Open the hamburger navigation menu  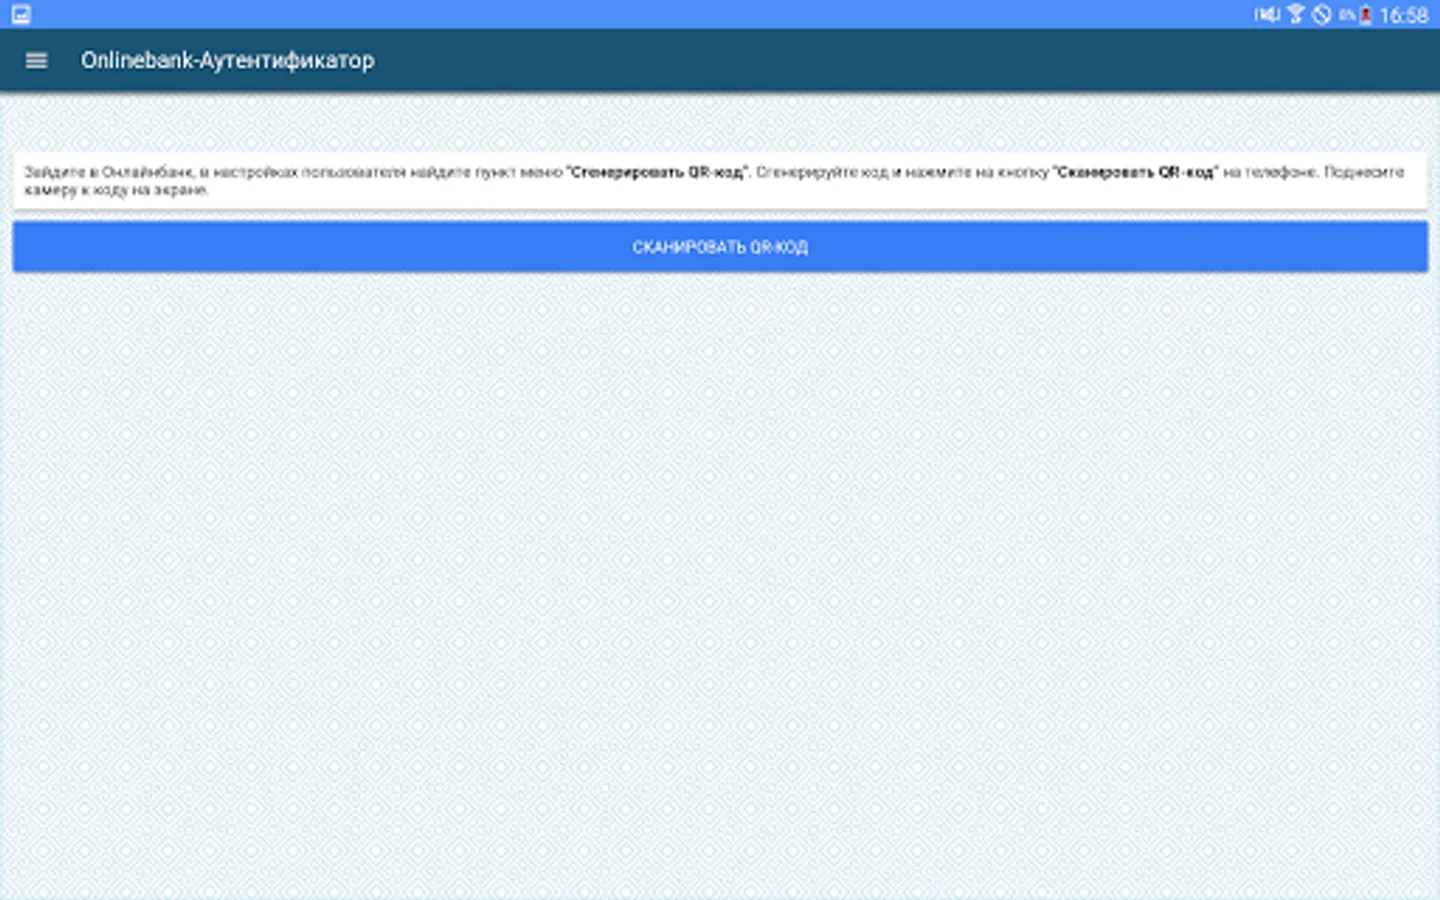coord(36,61)
